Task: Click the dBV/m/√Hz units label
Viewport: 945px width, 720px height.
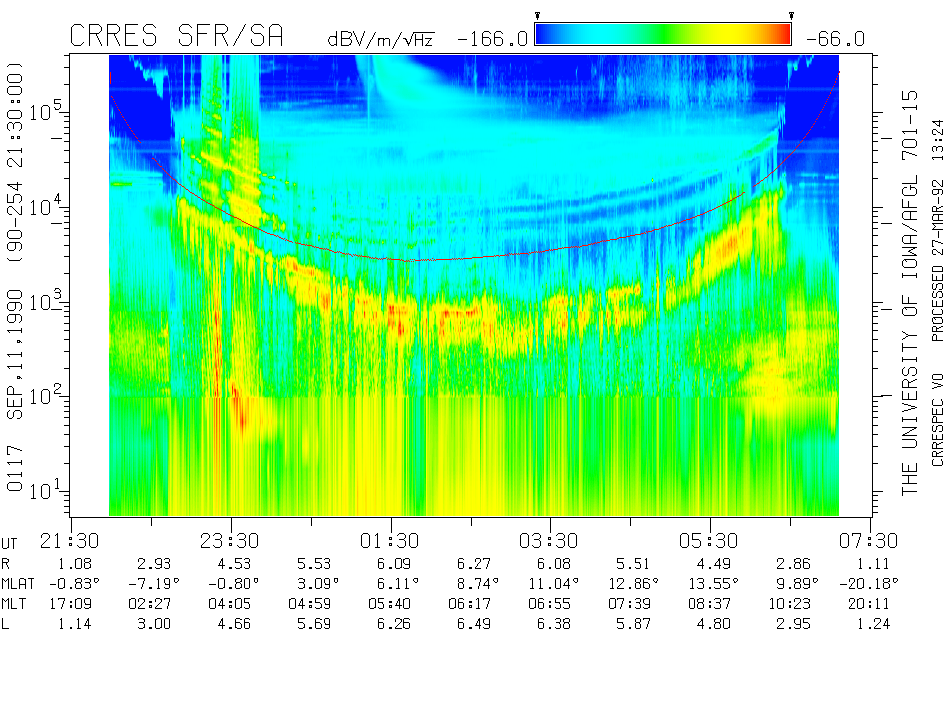Action: pos(383,39)
